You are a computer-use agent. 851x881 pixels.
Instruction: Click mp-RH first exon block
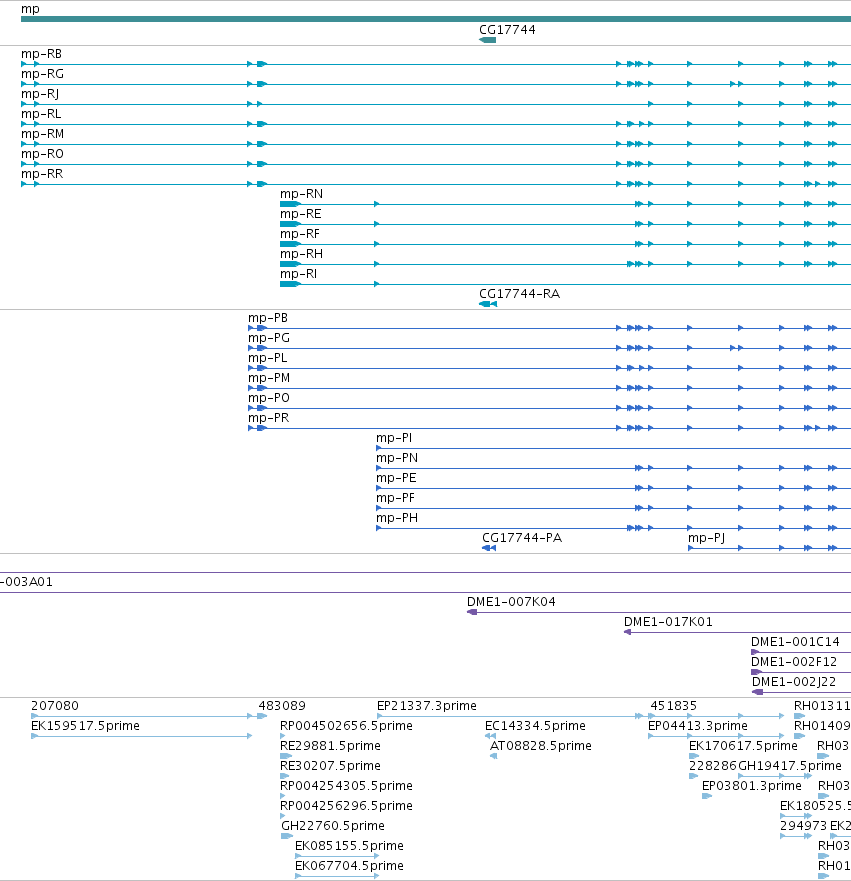click(290, 264)
